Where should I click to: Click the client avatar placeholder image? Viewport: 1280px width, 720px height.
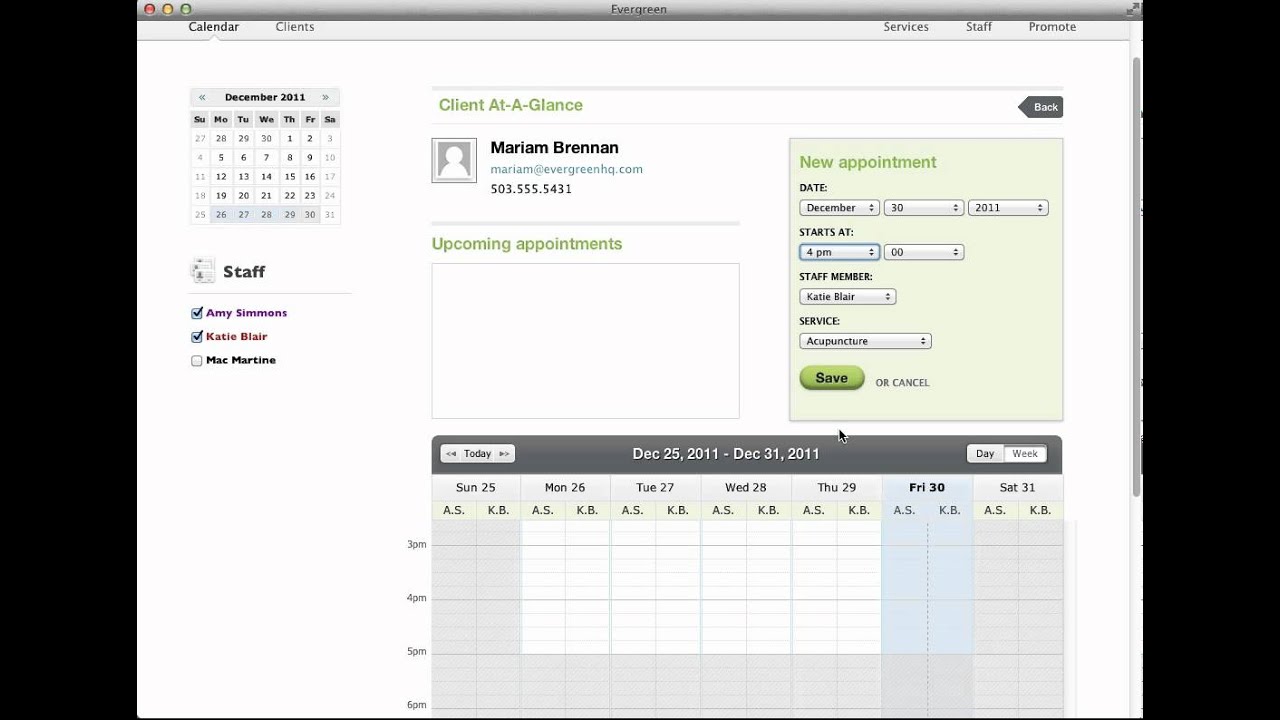454,160
